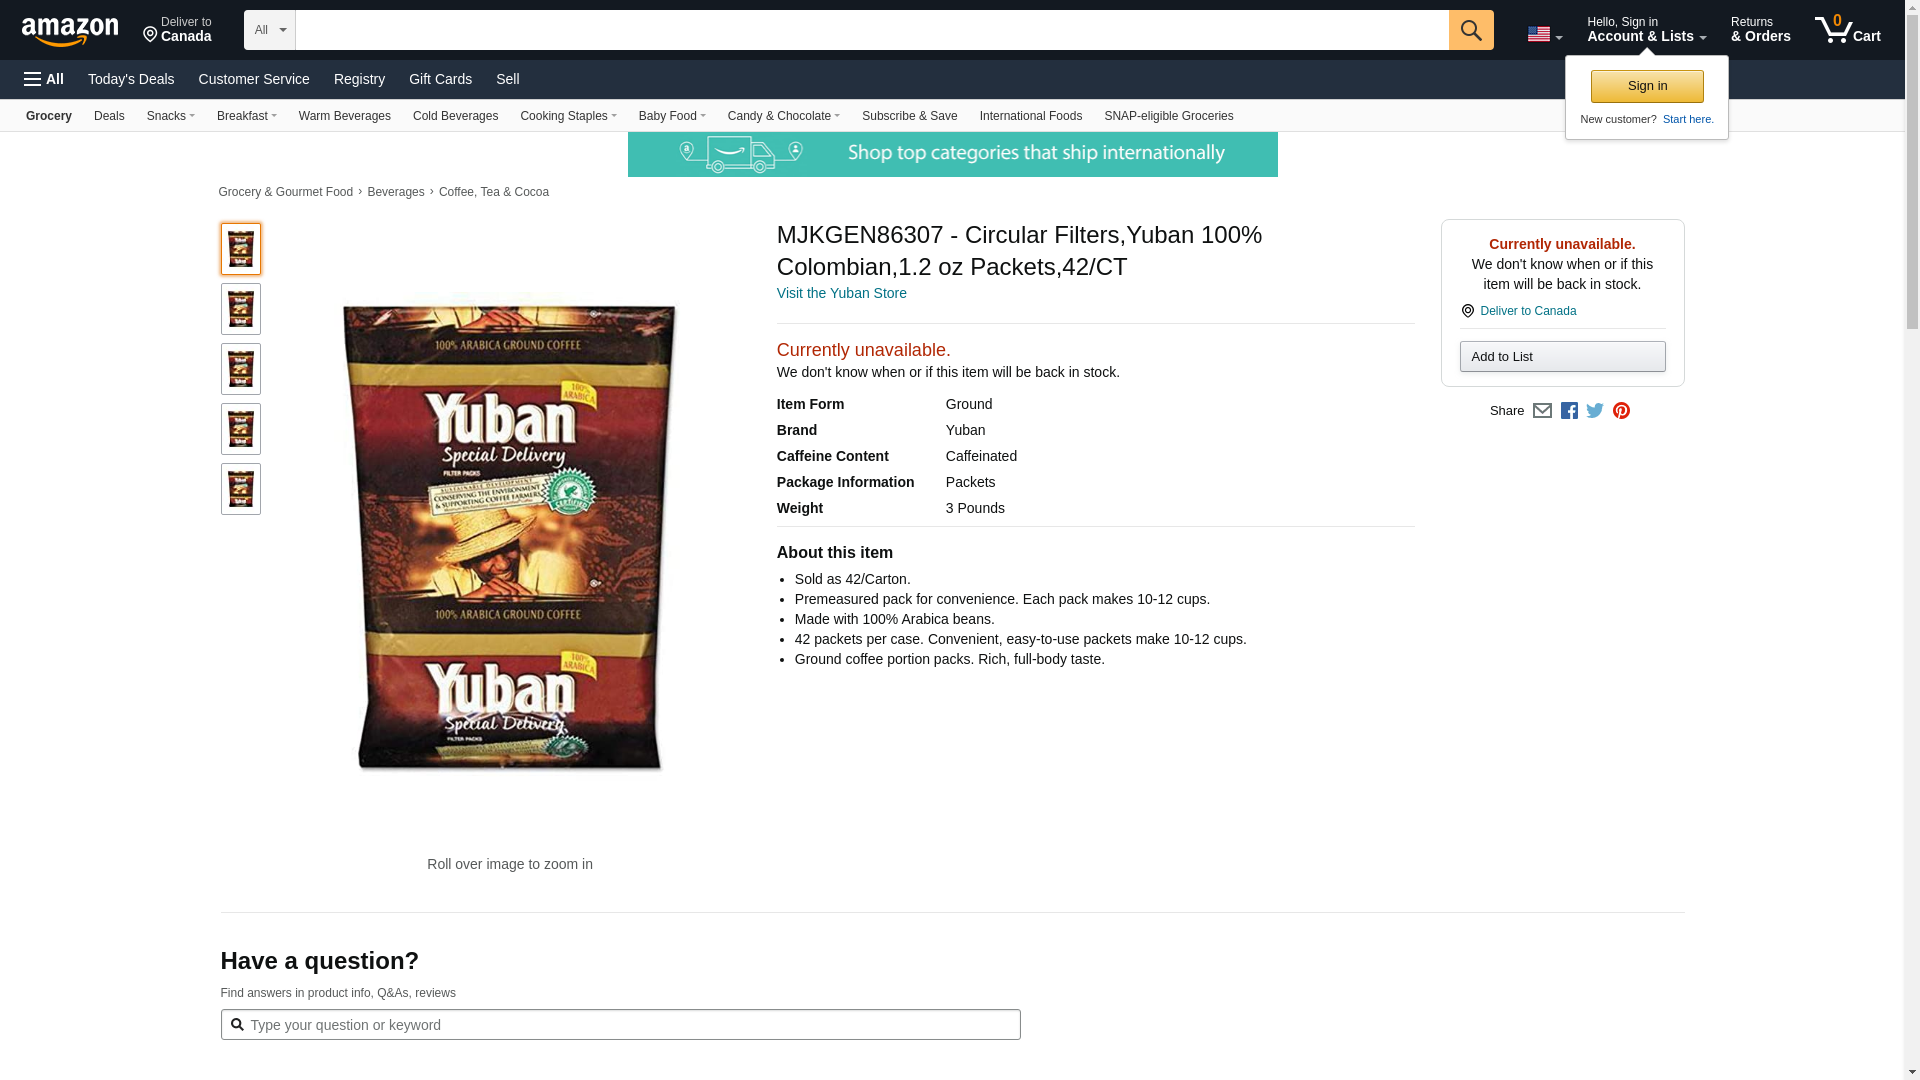This screenshot has width=1920, height=1080.
Task: Expand the All search category dropdown
Action: pos(269,30)
